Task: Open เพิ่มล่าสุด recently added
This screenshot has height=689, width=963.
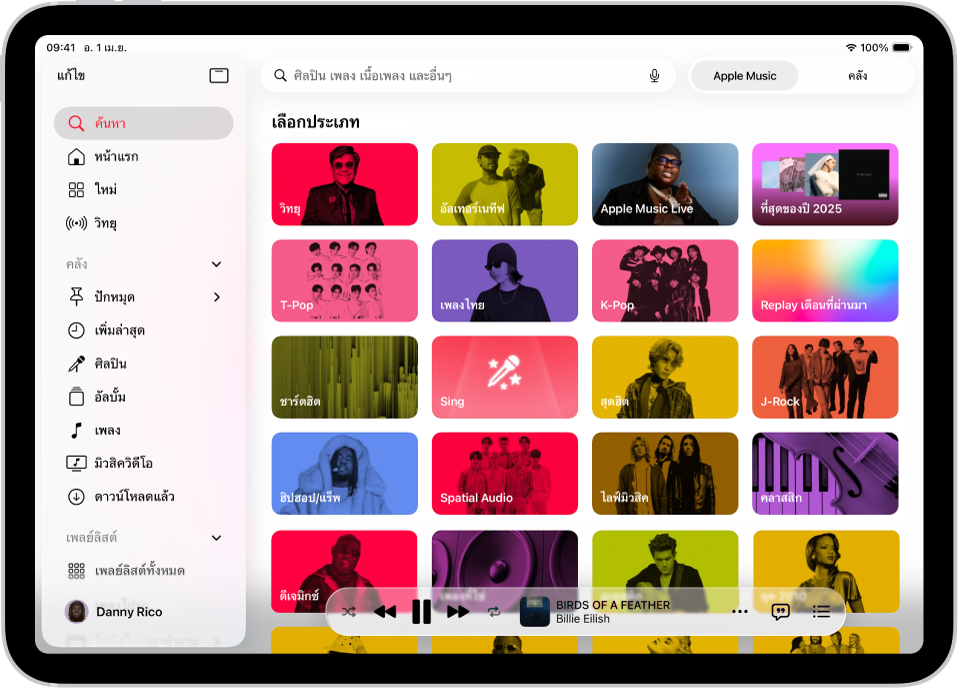Action: [x=144, y=330]
